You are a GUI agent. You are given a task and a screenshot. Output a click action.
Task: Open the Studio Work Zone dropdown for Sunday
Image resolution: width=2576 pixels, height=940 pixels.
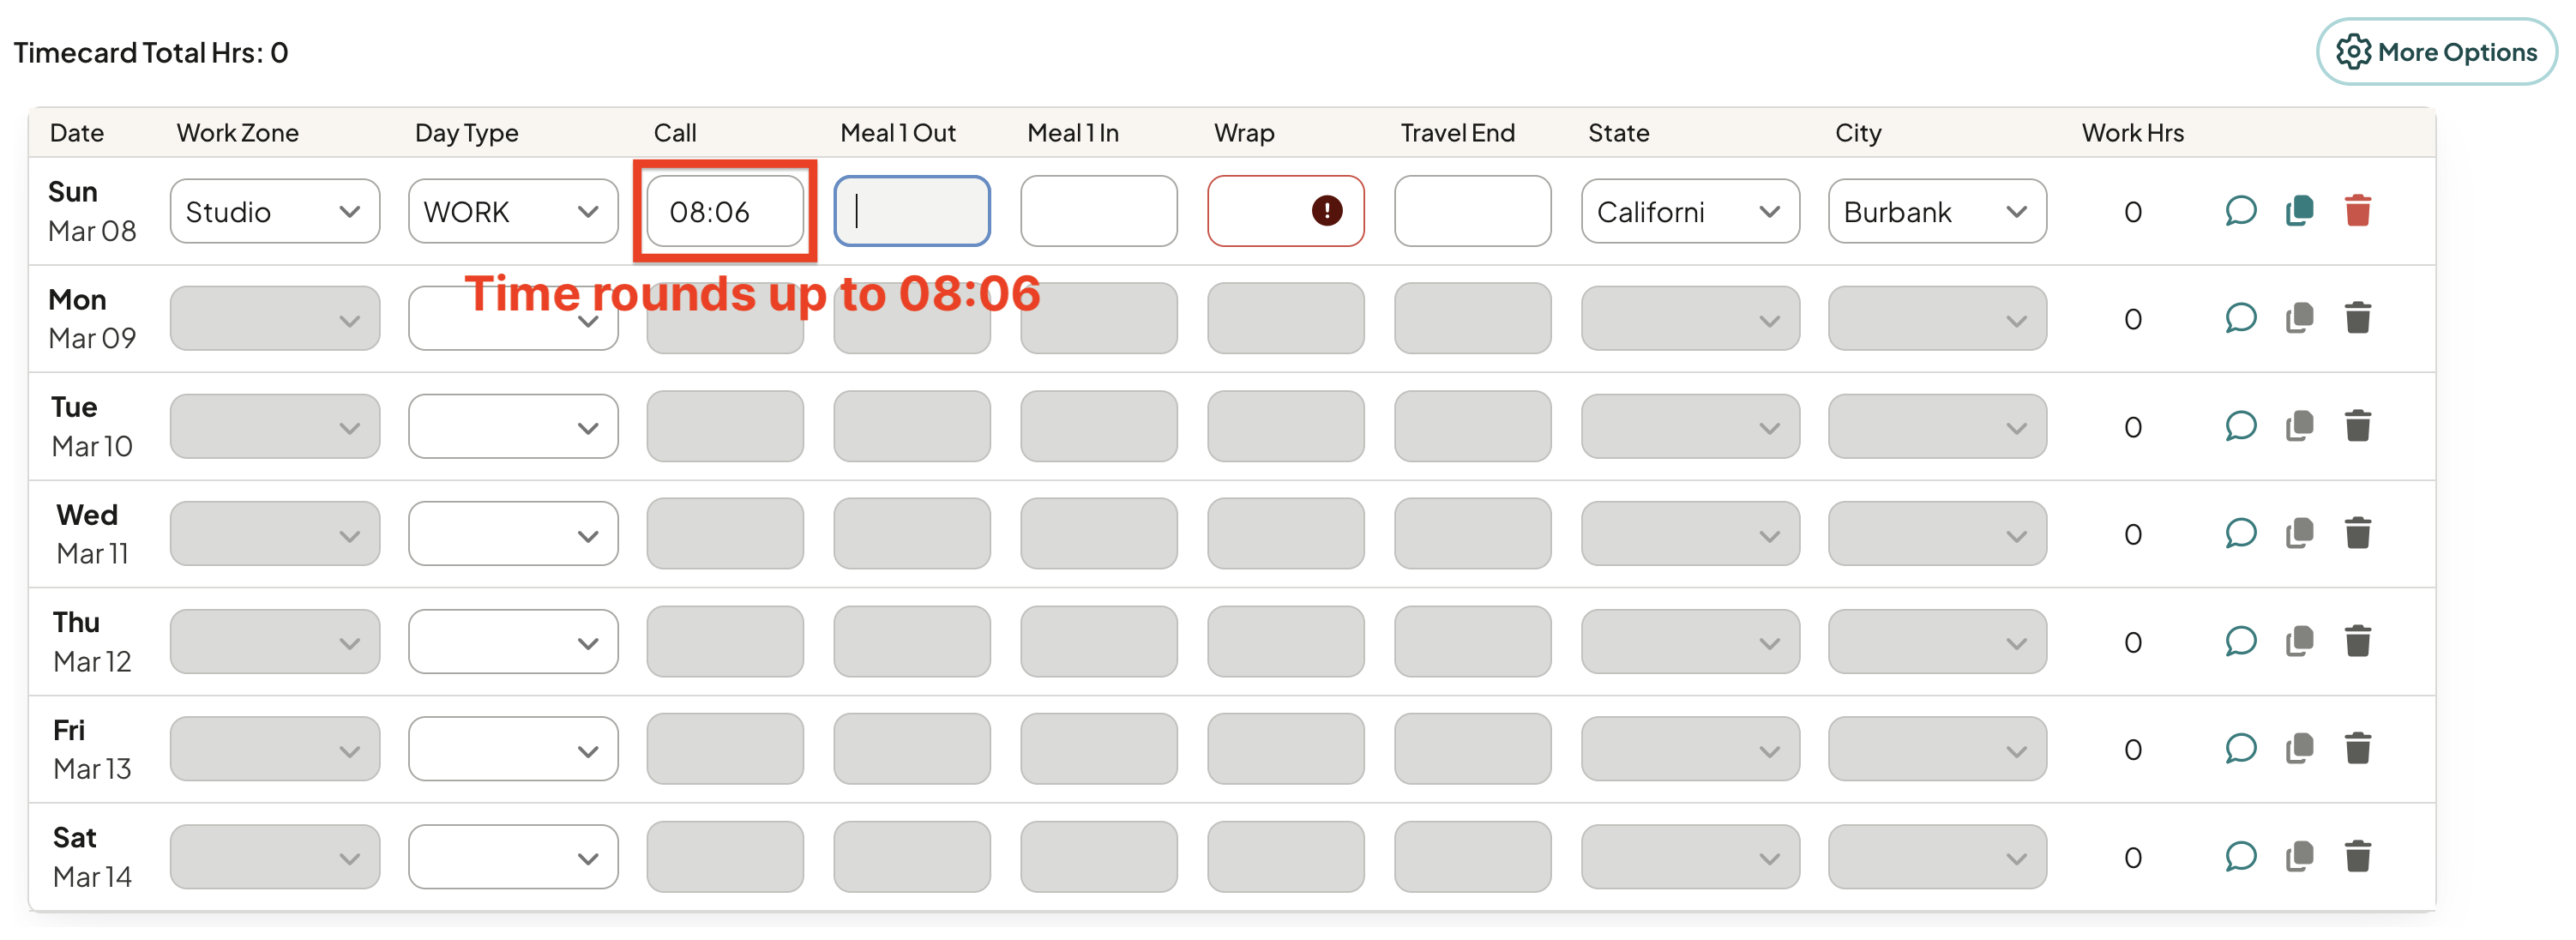[x=275, y=211]
